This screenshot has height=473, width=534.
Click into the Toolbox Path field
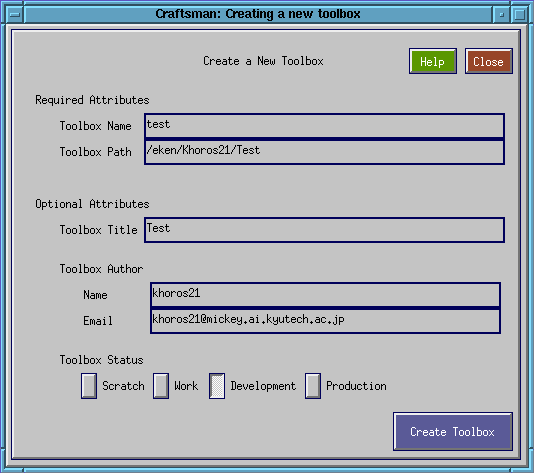tap(324, 152)
